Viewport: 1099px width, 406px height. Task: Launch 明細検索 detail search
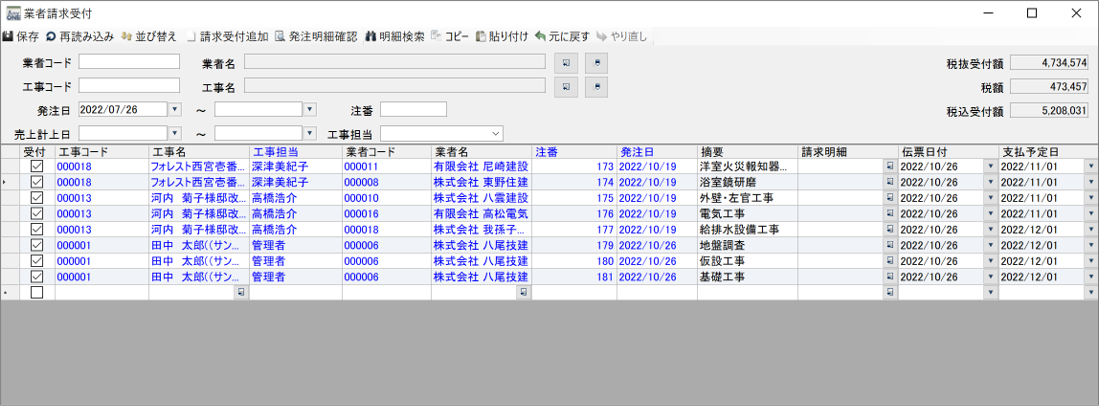(395, 36)
